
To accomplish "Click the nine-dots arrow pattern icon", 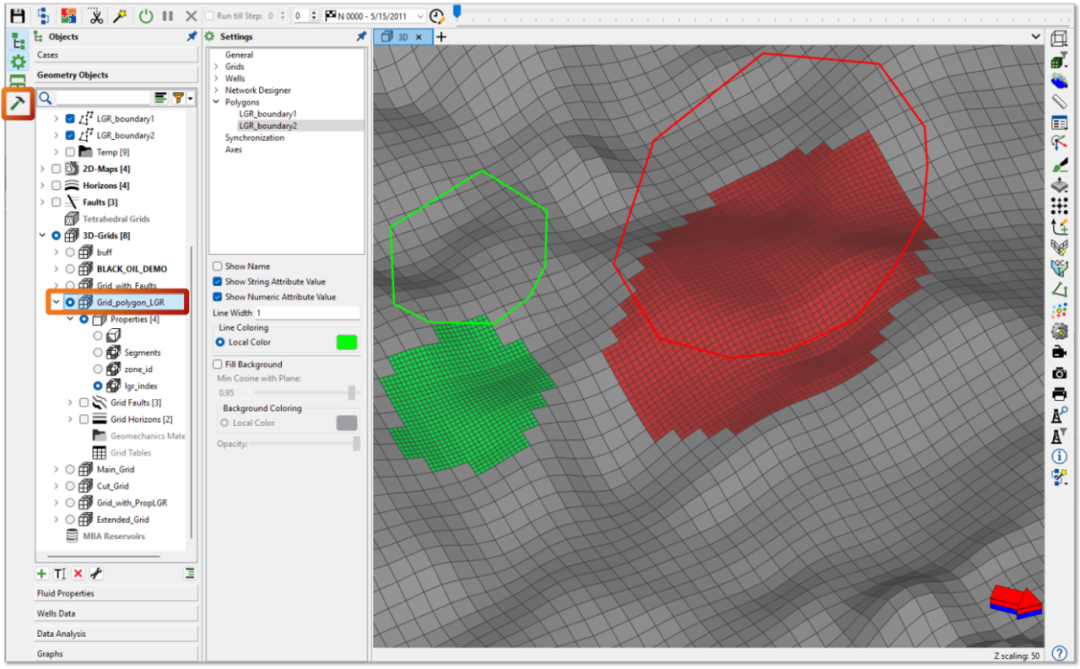I will coord(1059,206).
